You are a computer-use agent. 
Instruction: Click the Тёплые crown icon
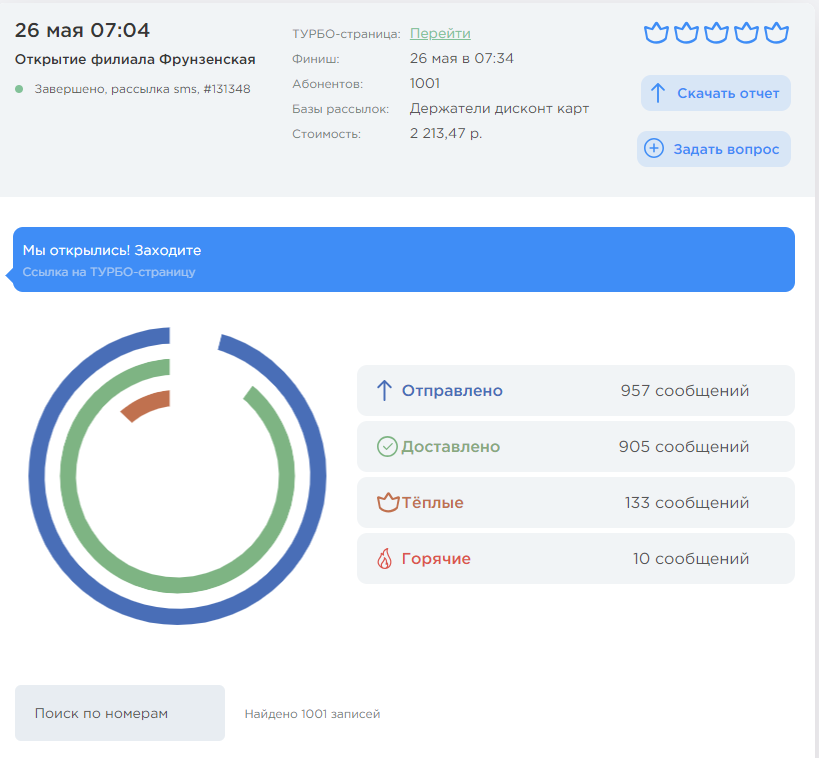[x=387, y=503]
